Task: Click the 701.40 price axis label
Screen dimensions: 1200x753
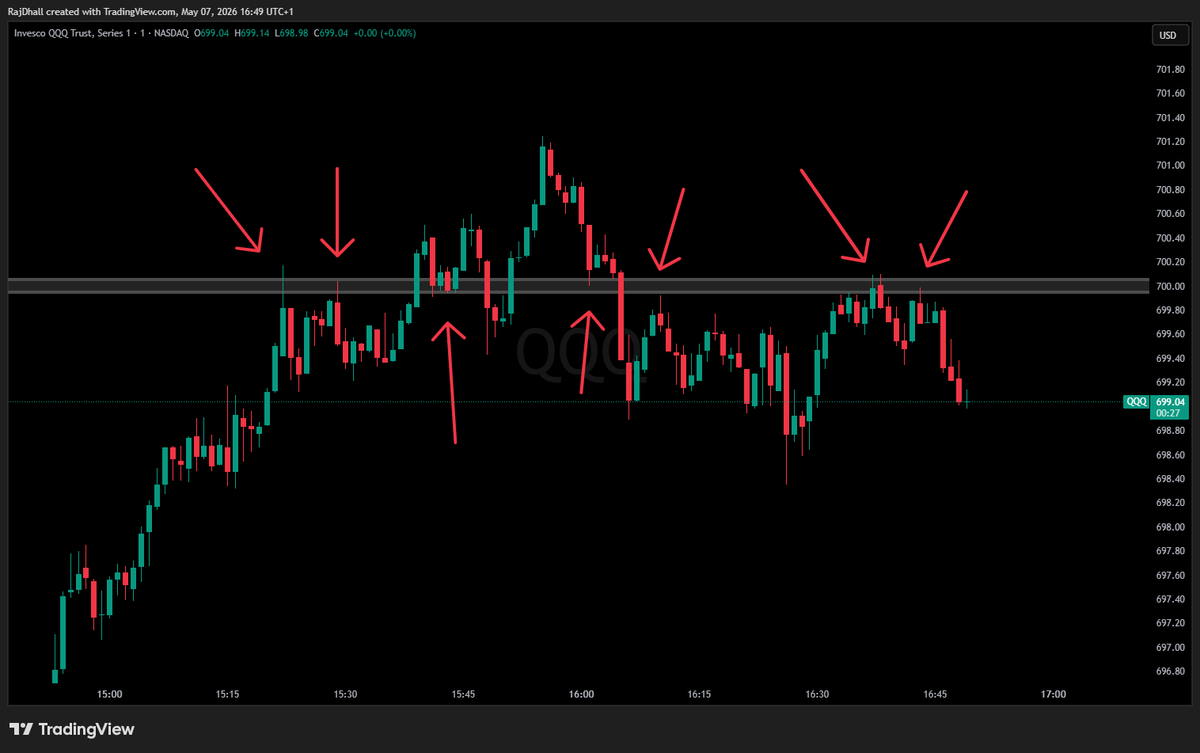Action: click(1170, 118)
